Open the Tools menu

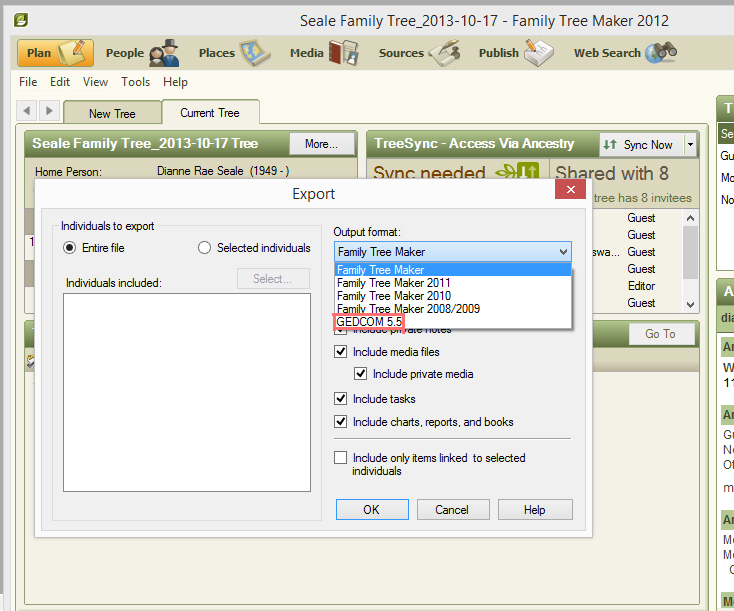pos(135,82)
